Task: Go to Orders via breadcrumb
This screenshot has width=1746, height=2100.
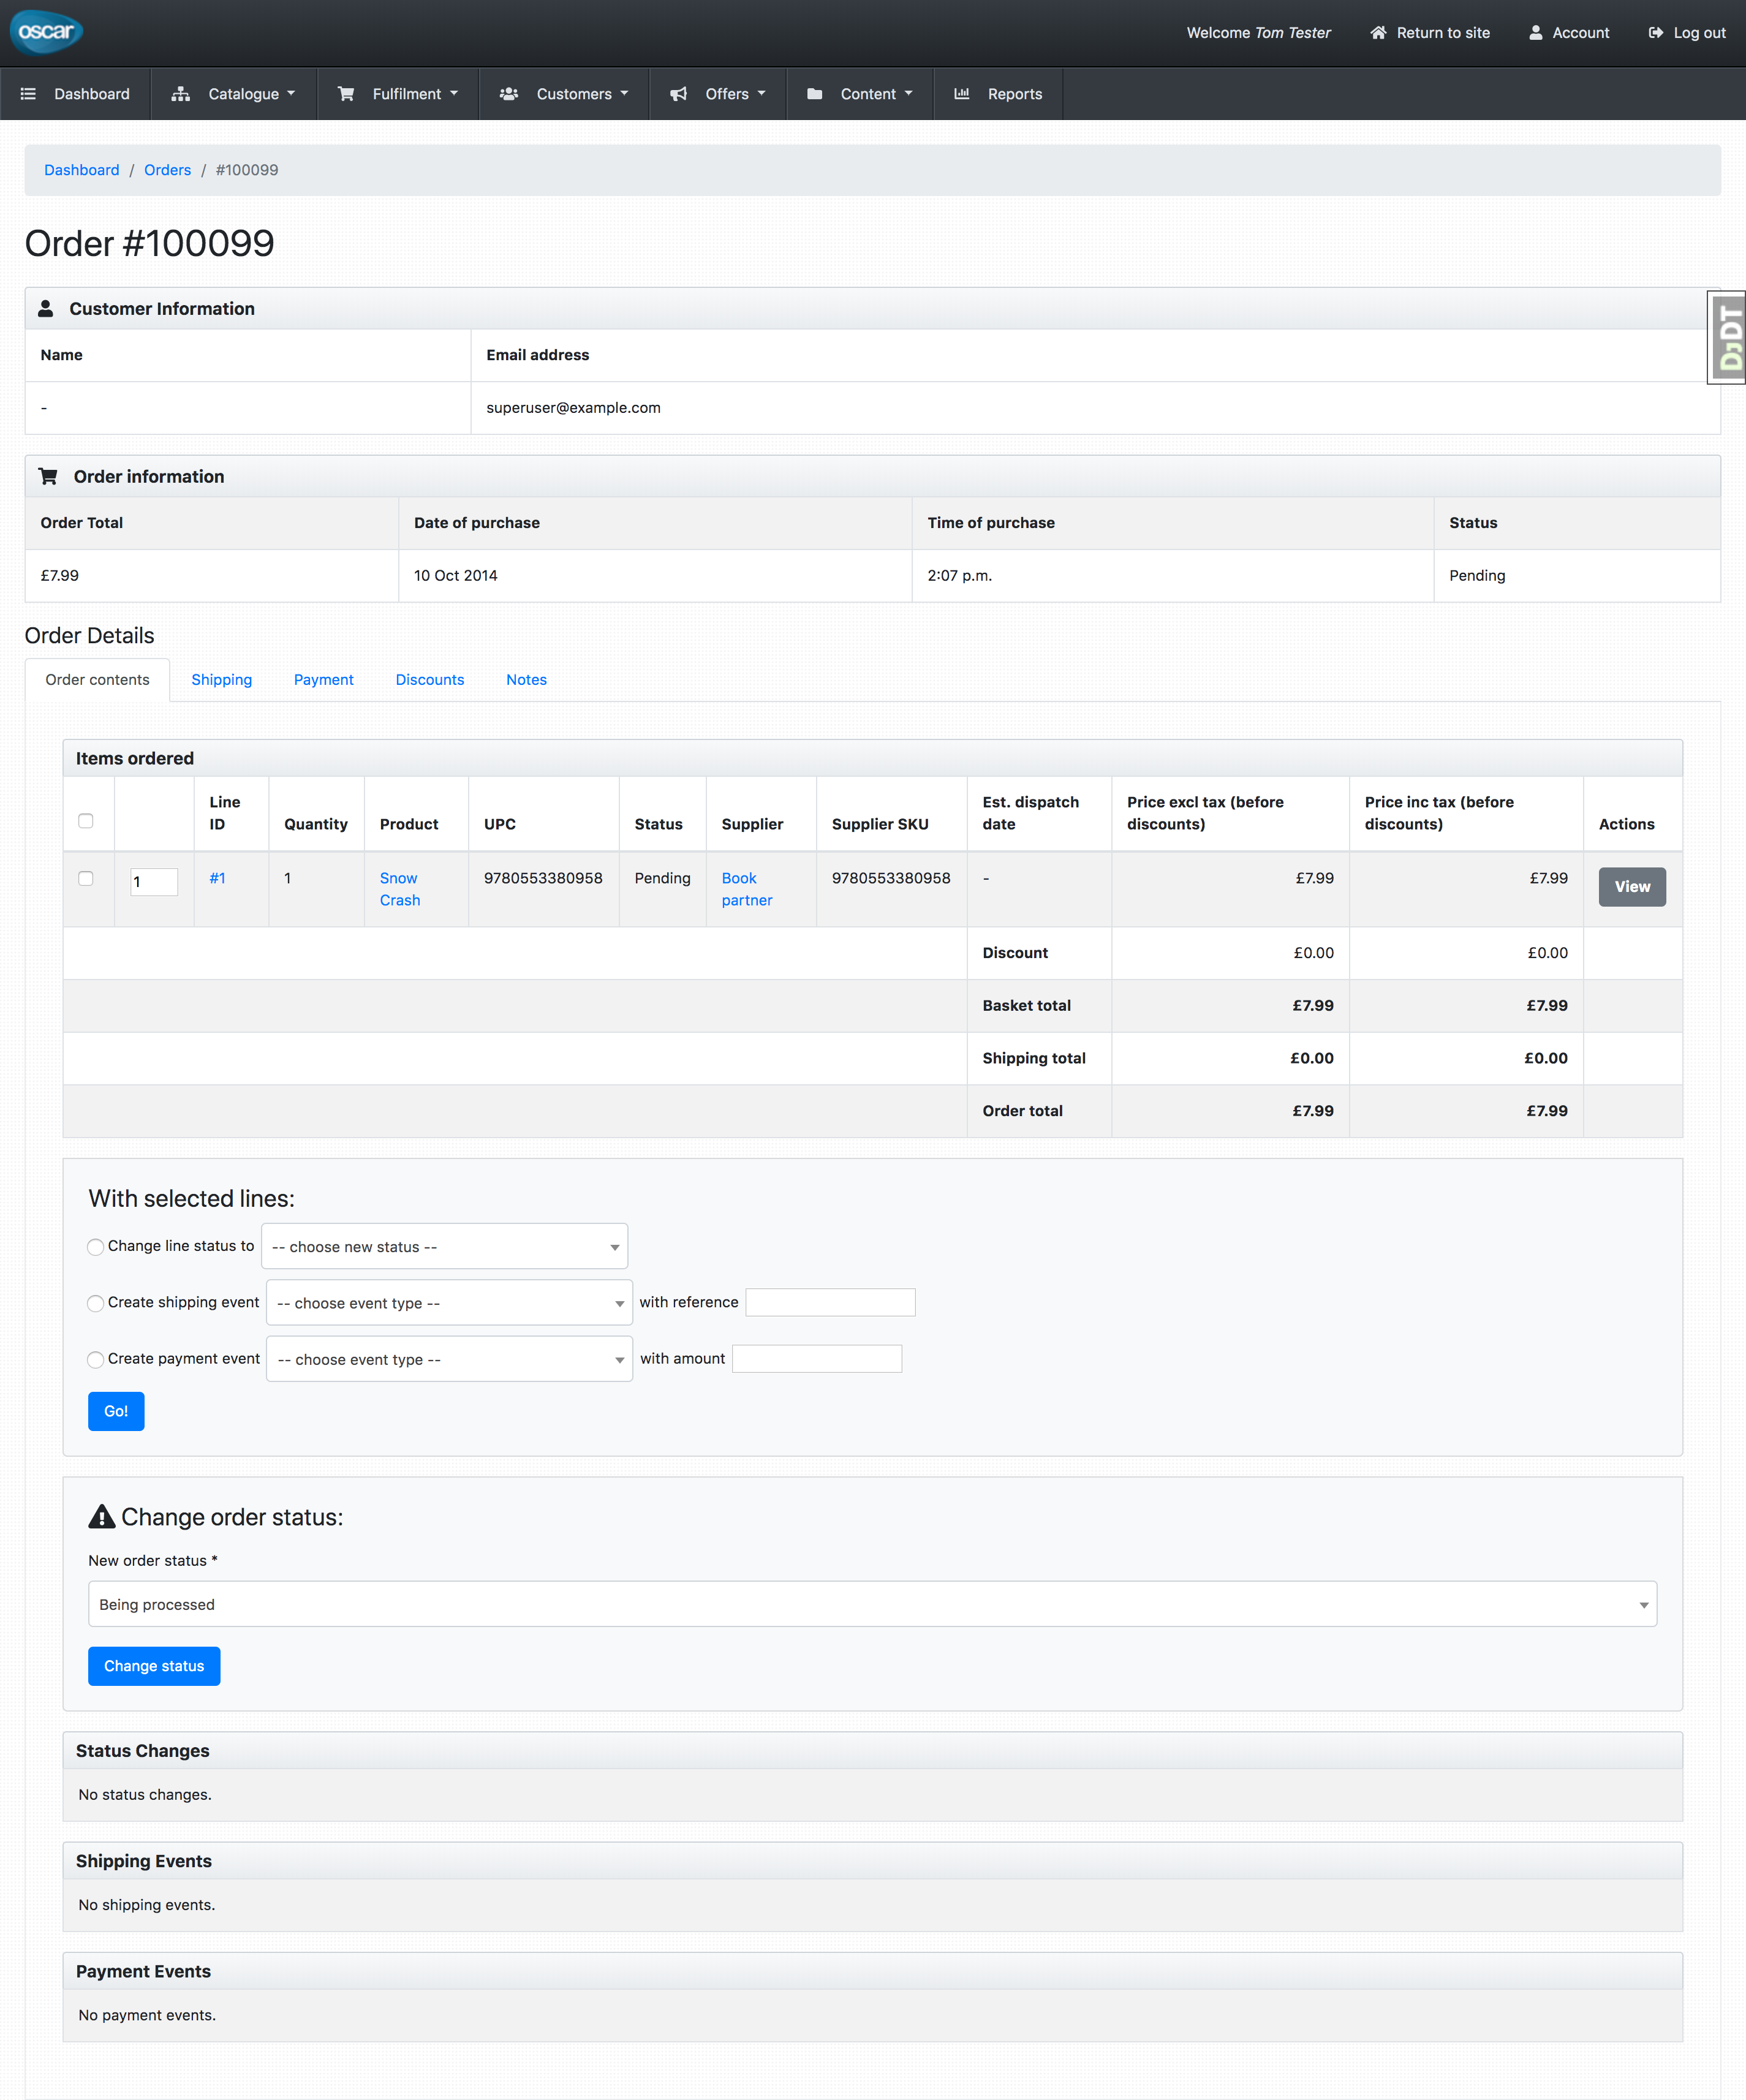Action: (x=167, y=170)
